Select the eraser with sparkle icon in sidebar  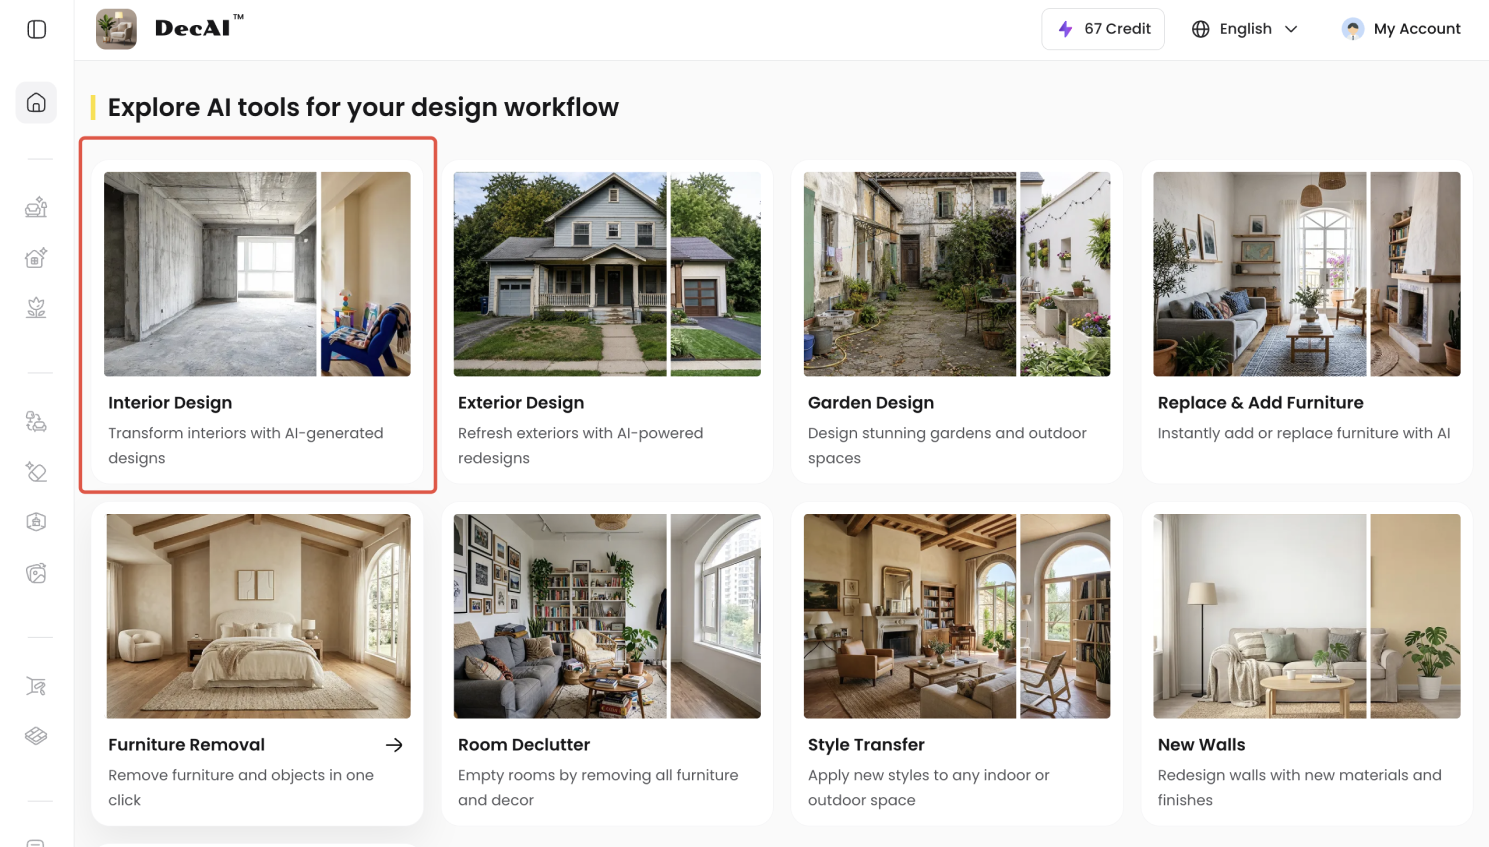[36, 471]
